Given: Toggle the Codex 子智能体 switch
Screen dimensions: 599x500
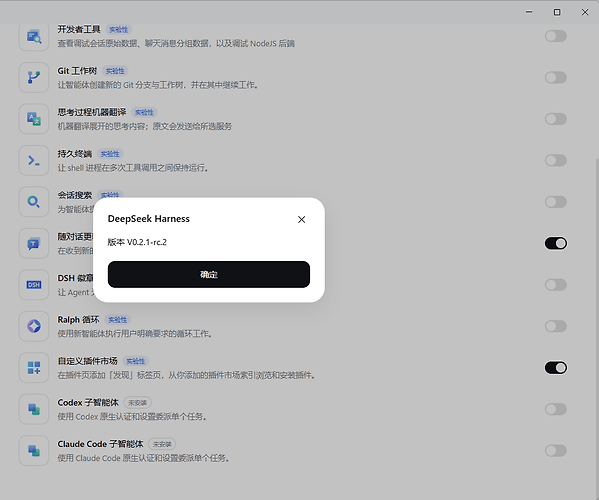Looking at the screenshot, I should 556,409.
